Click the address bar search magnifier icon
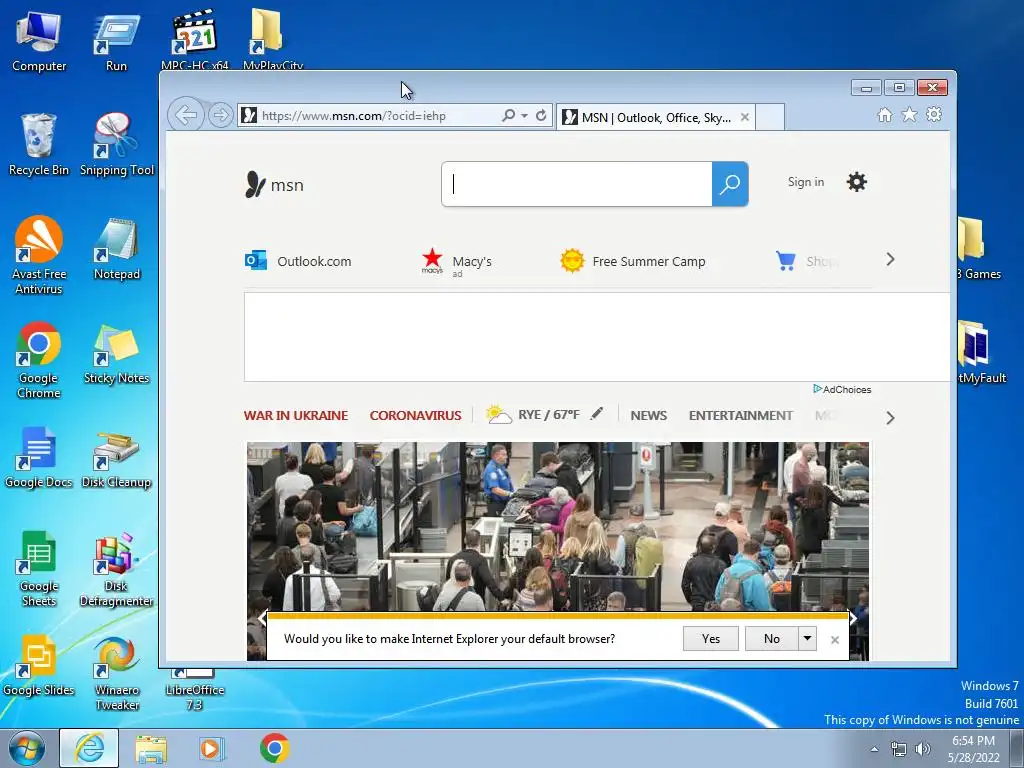Image resolution: width=1024 pixels, height=768 pixels. (508, 116)
